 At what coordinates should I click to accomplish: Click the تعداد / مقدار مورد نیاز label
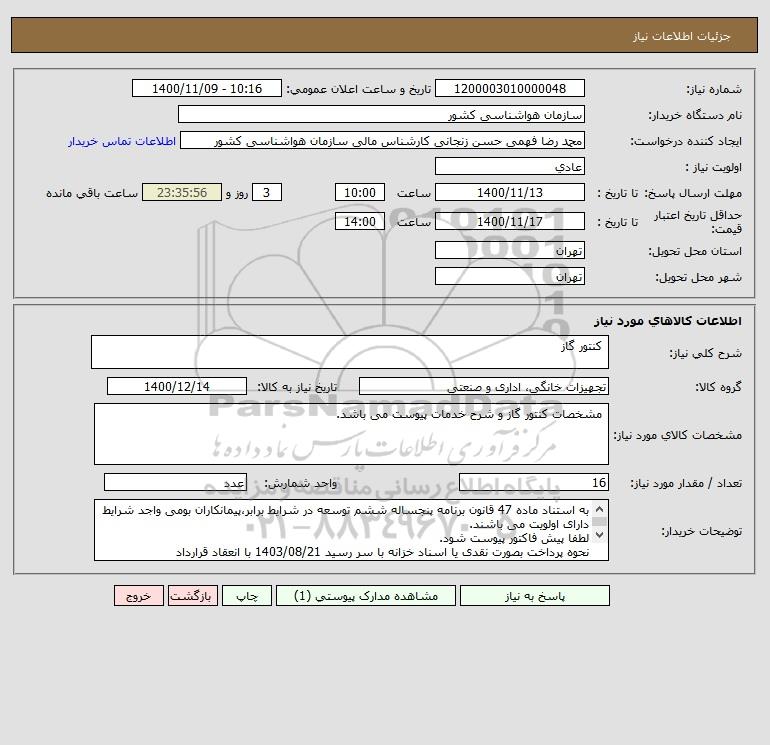[x=686, y=483]
